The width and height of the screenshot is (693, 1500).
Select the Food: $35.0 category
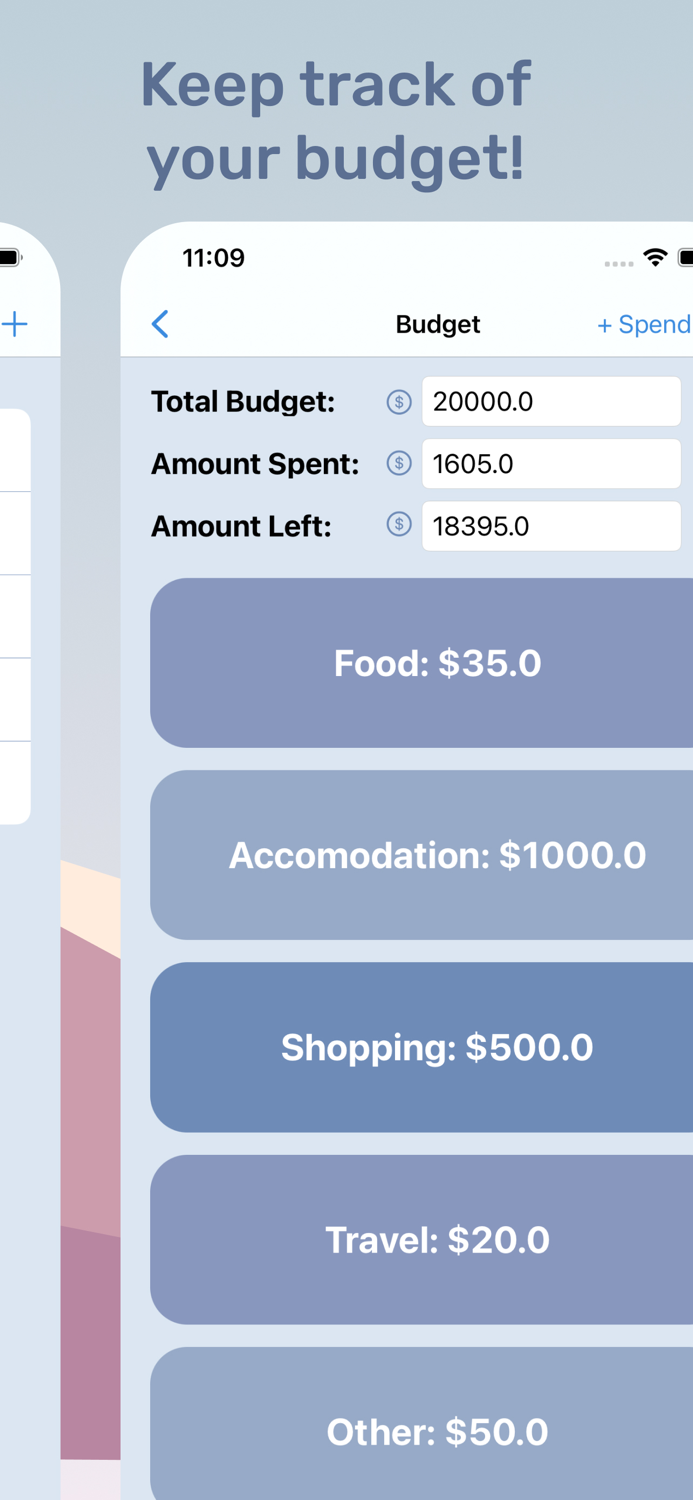pos(437,662)
